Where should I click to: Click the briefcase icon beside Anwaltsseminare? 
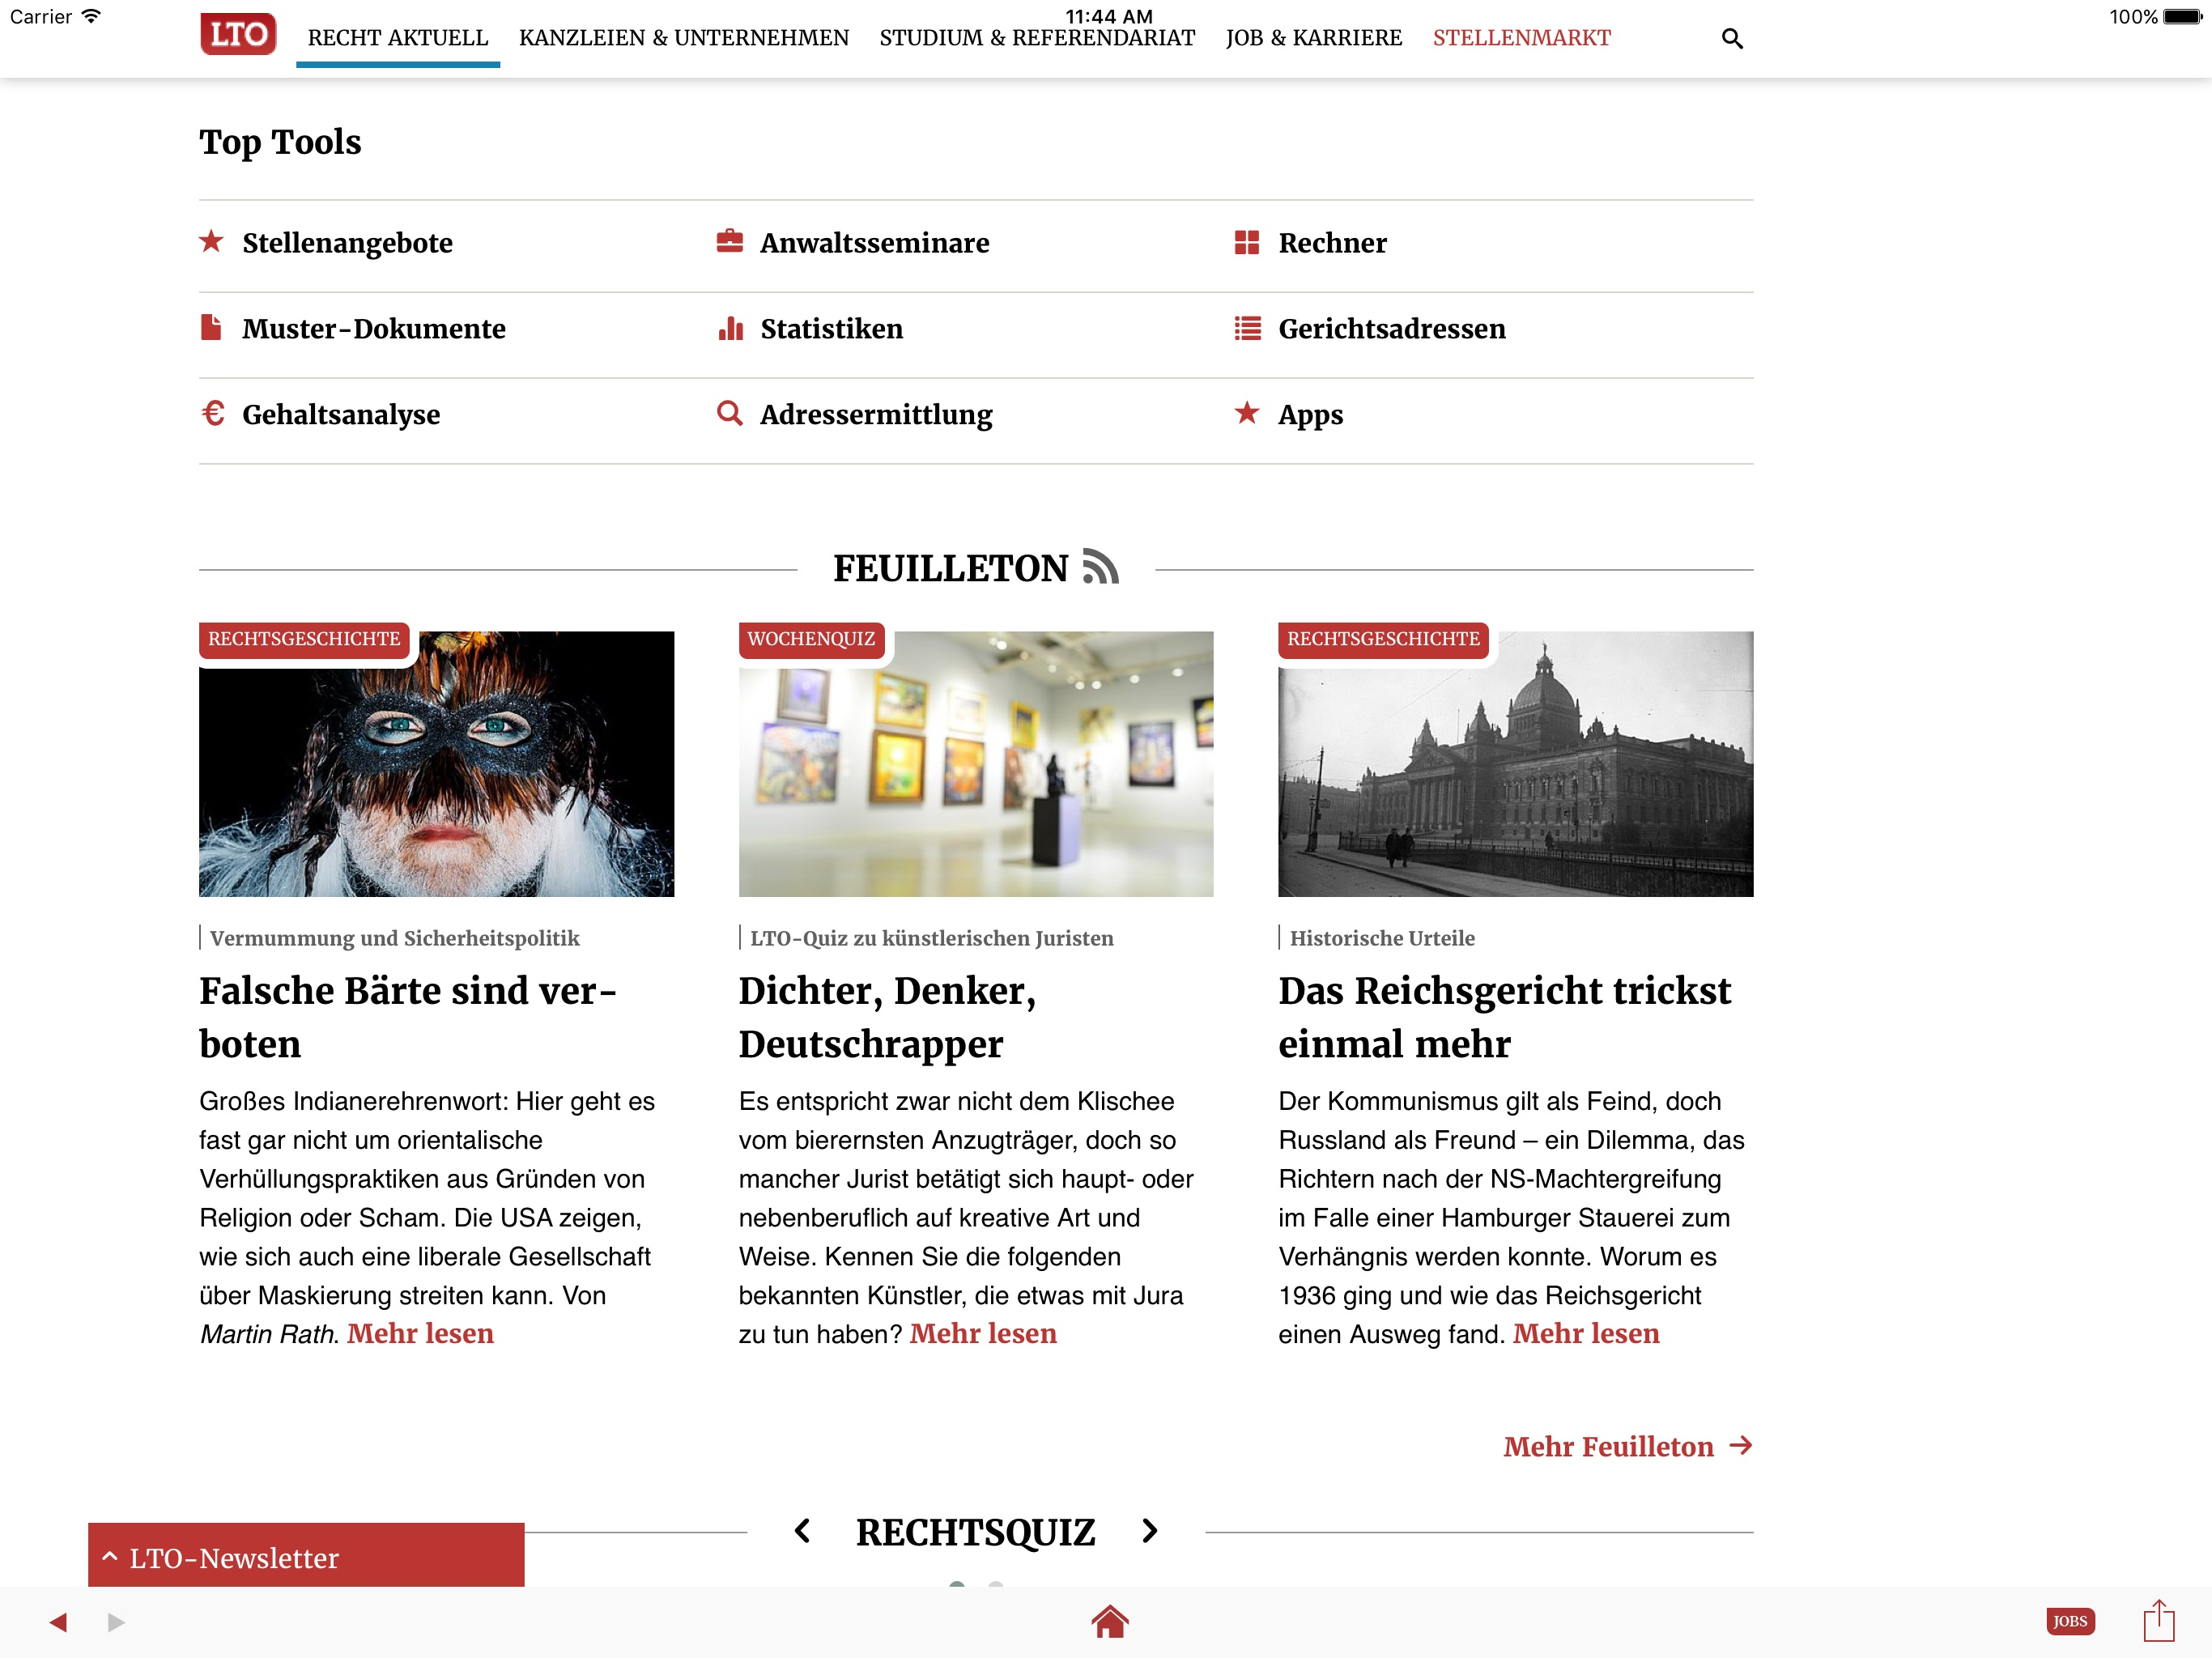[729, 242]
